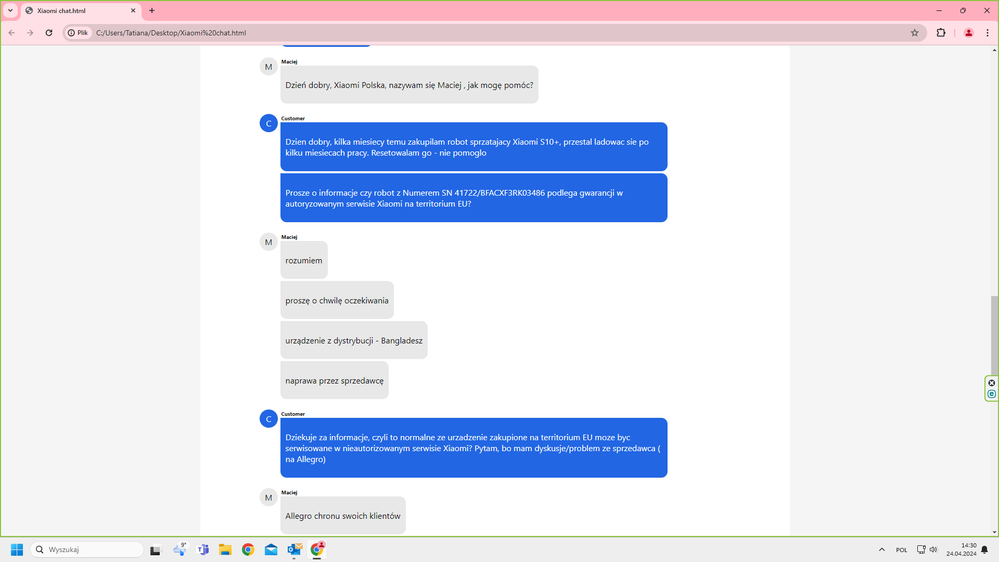
Task: Close the floating side widget with X
Action: [x=991, y=383]
